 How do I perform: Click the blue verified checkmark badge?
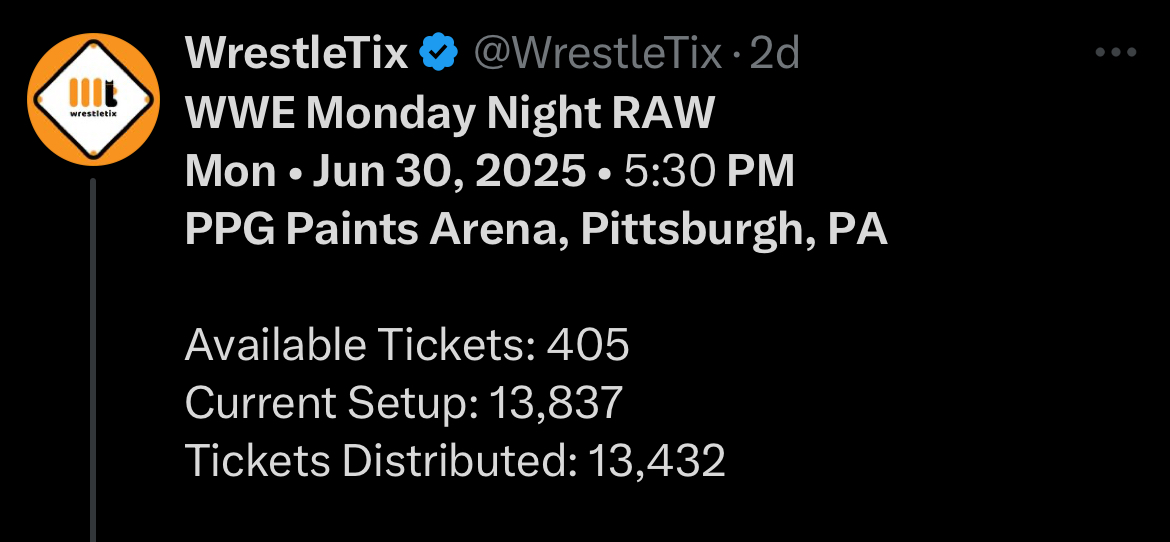(x=438, y=54)
